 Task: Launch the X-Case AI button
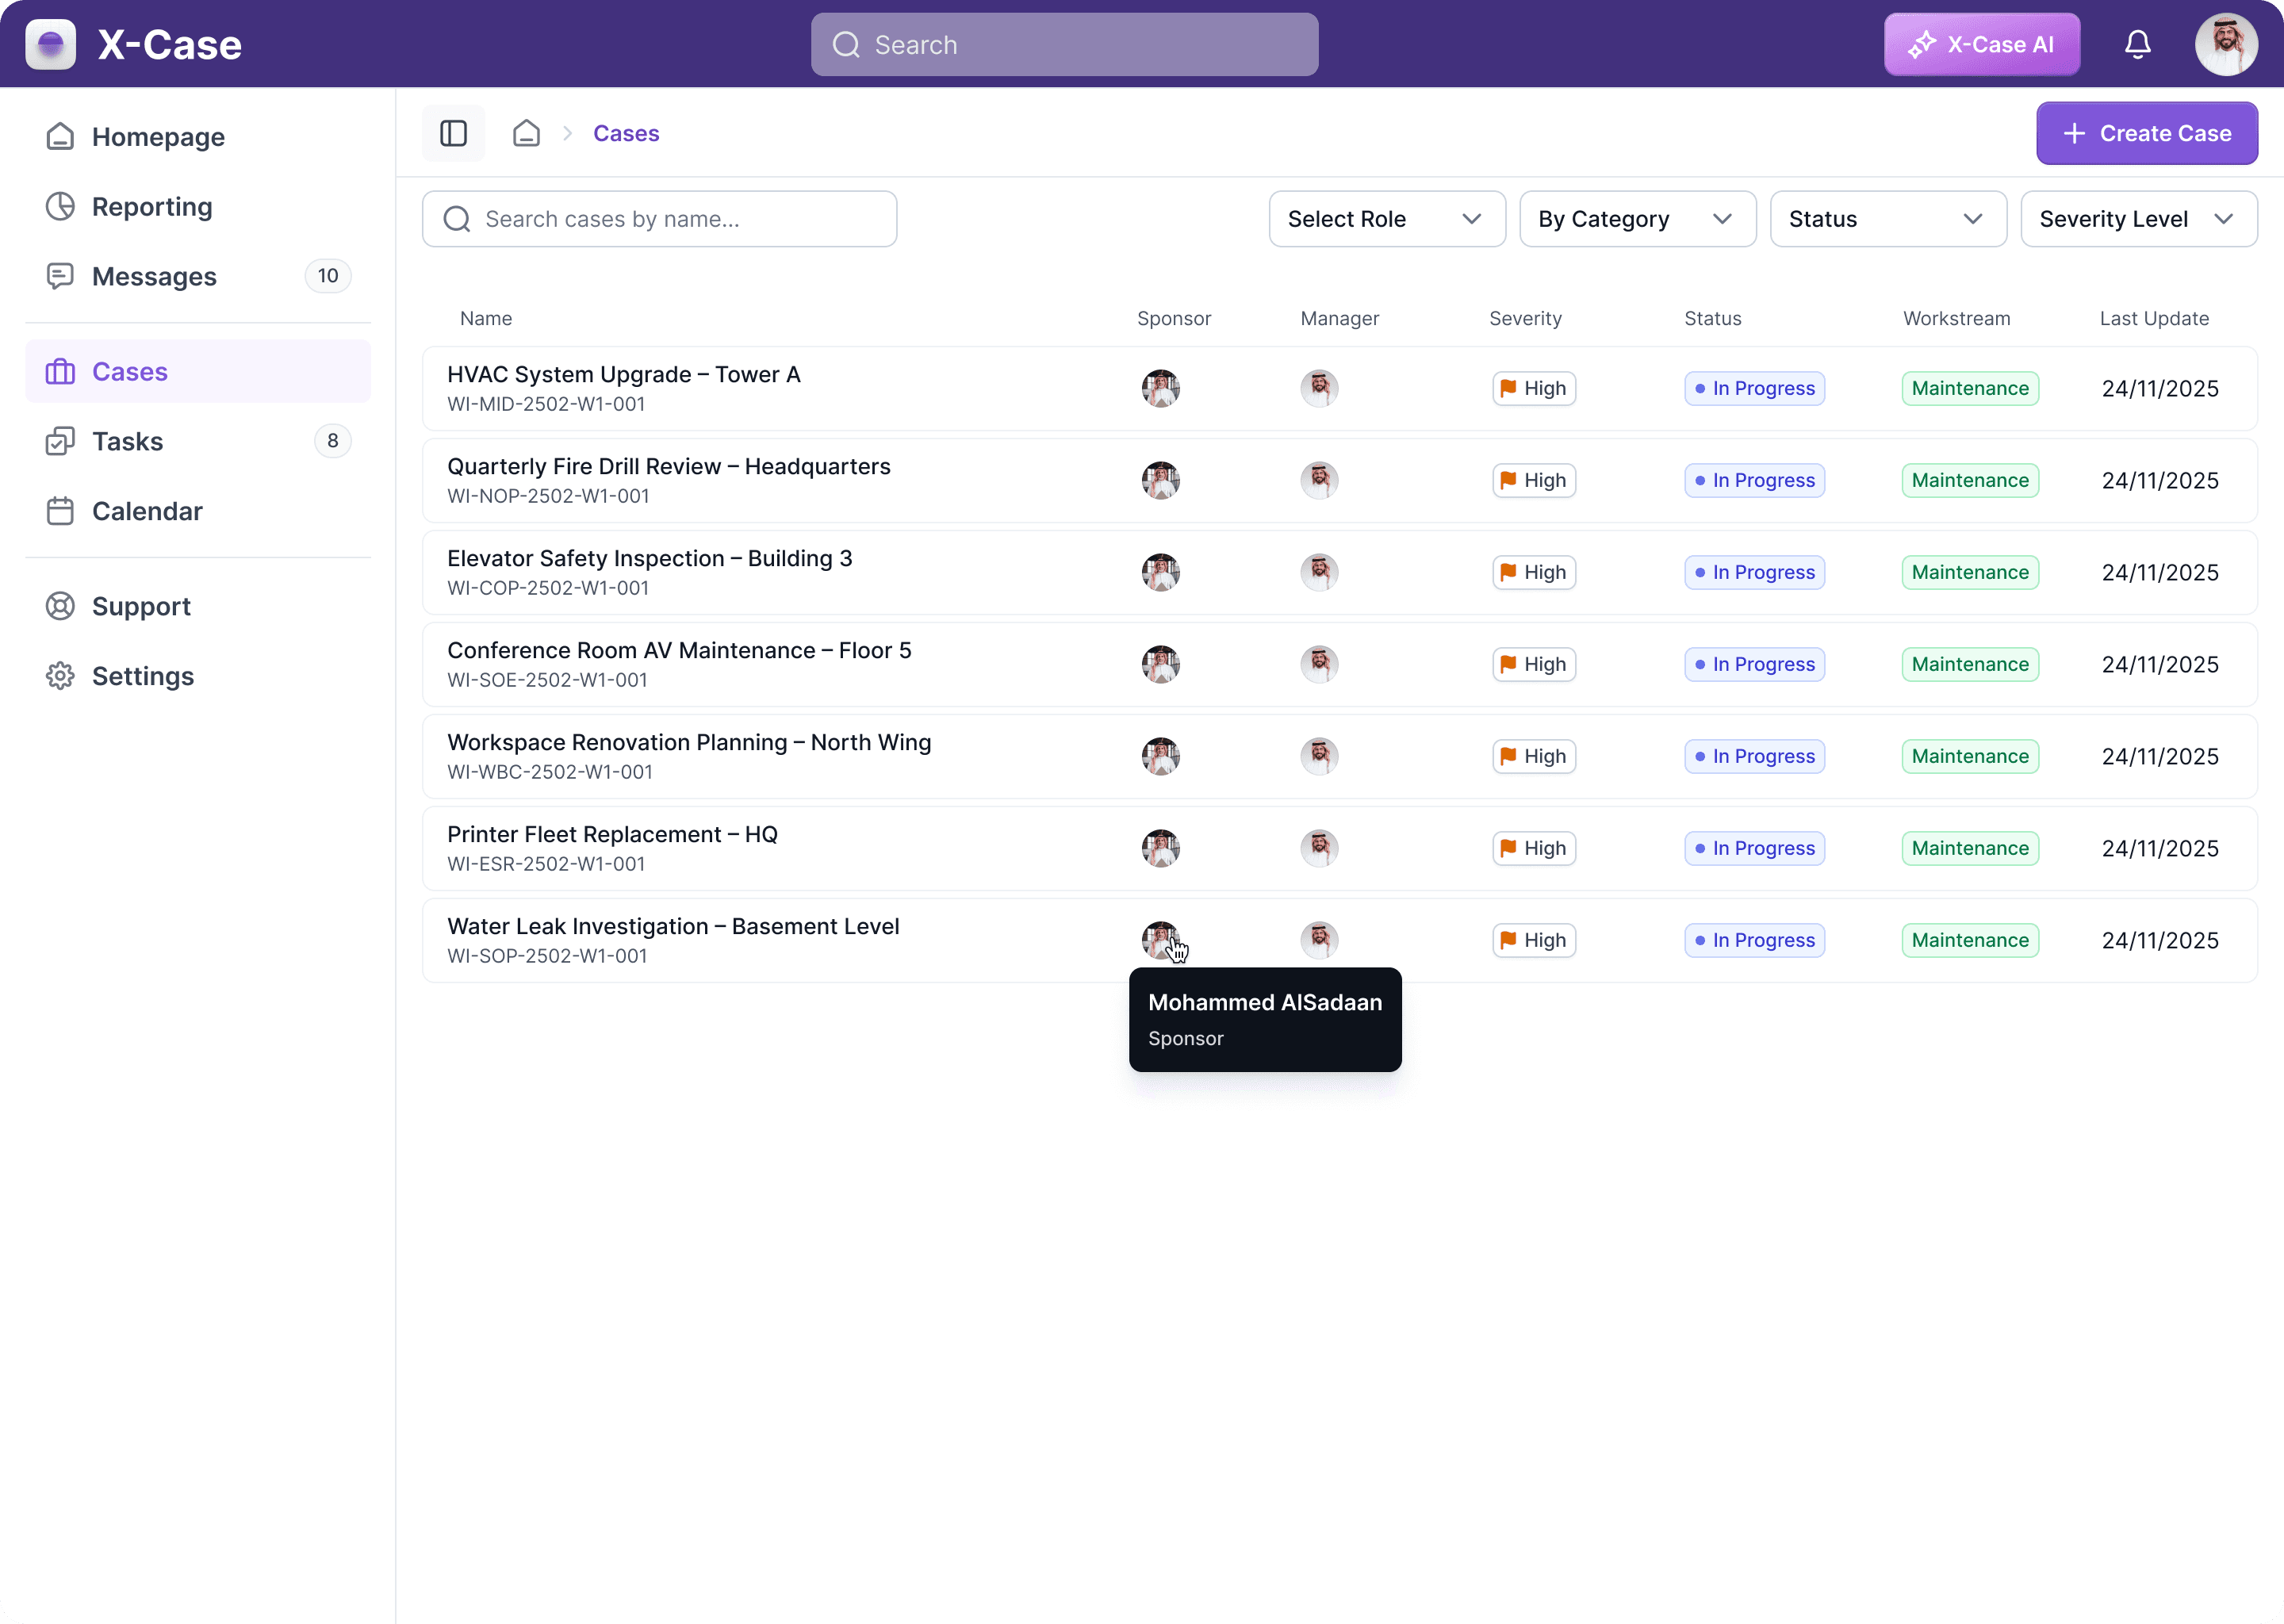[1981, 44]
